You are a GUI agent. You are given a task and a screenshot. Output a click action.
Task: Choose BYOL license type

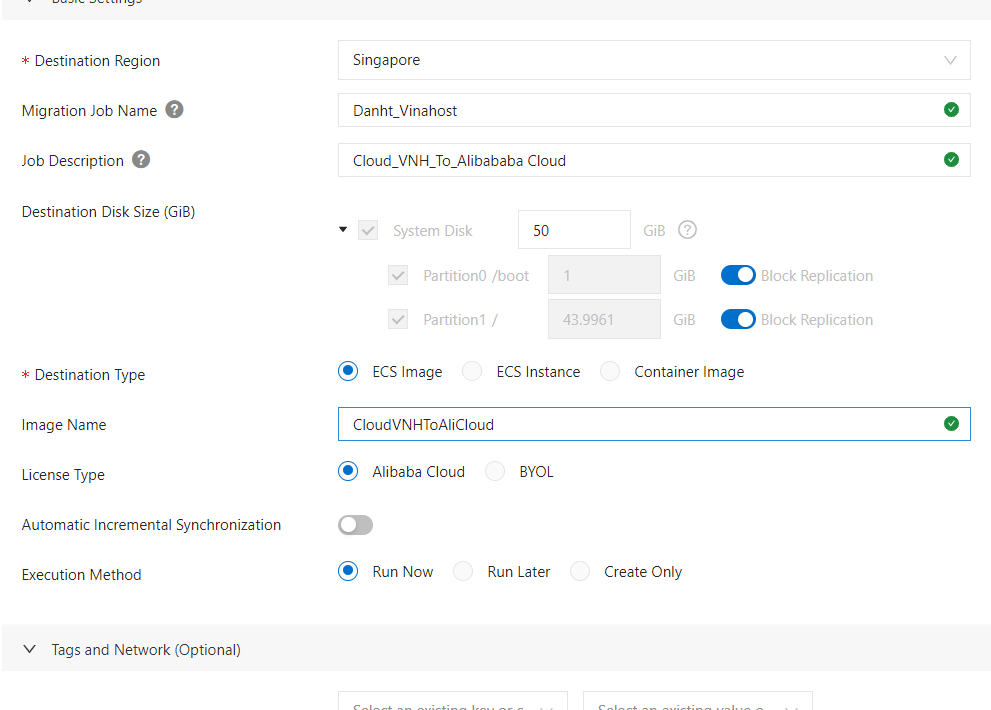tap(495, 472)
